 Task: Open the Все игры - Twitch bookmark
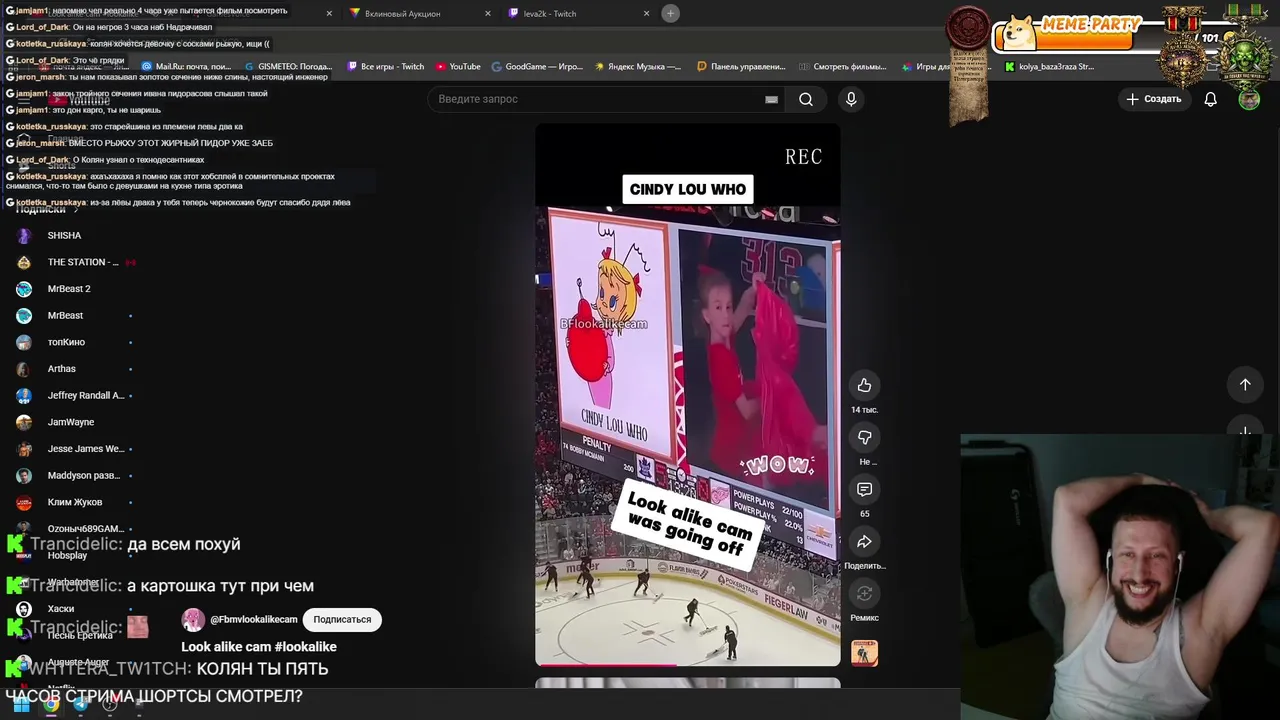pyautogui.click(x=385, y=67)
